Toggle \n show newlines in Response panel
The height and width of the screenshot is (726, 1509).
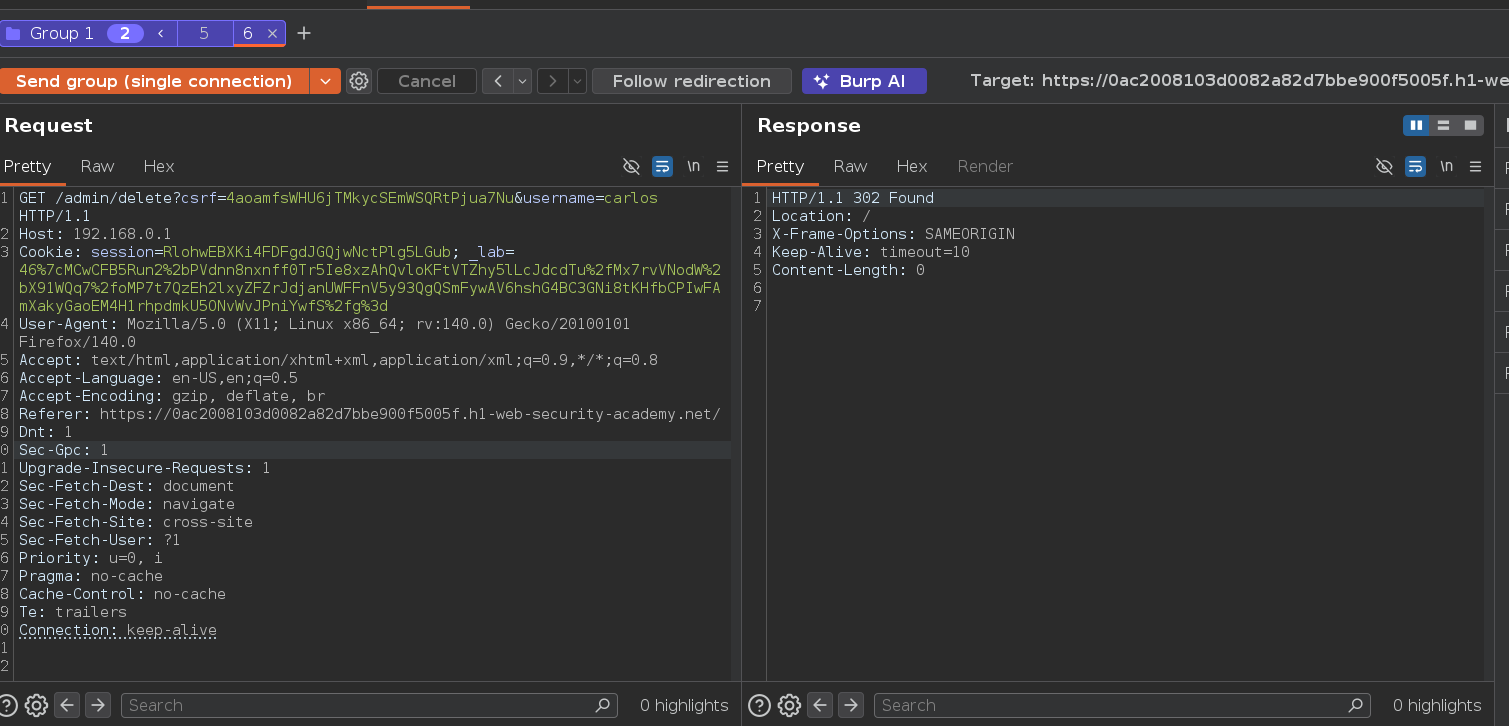1446,166
